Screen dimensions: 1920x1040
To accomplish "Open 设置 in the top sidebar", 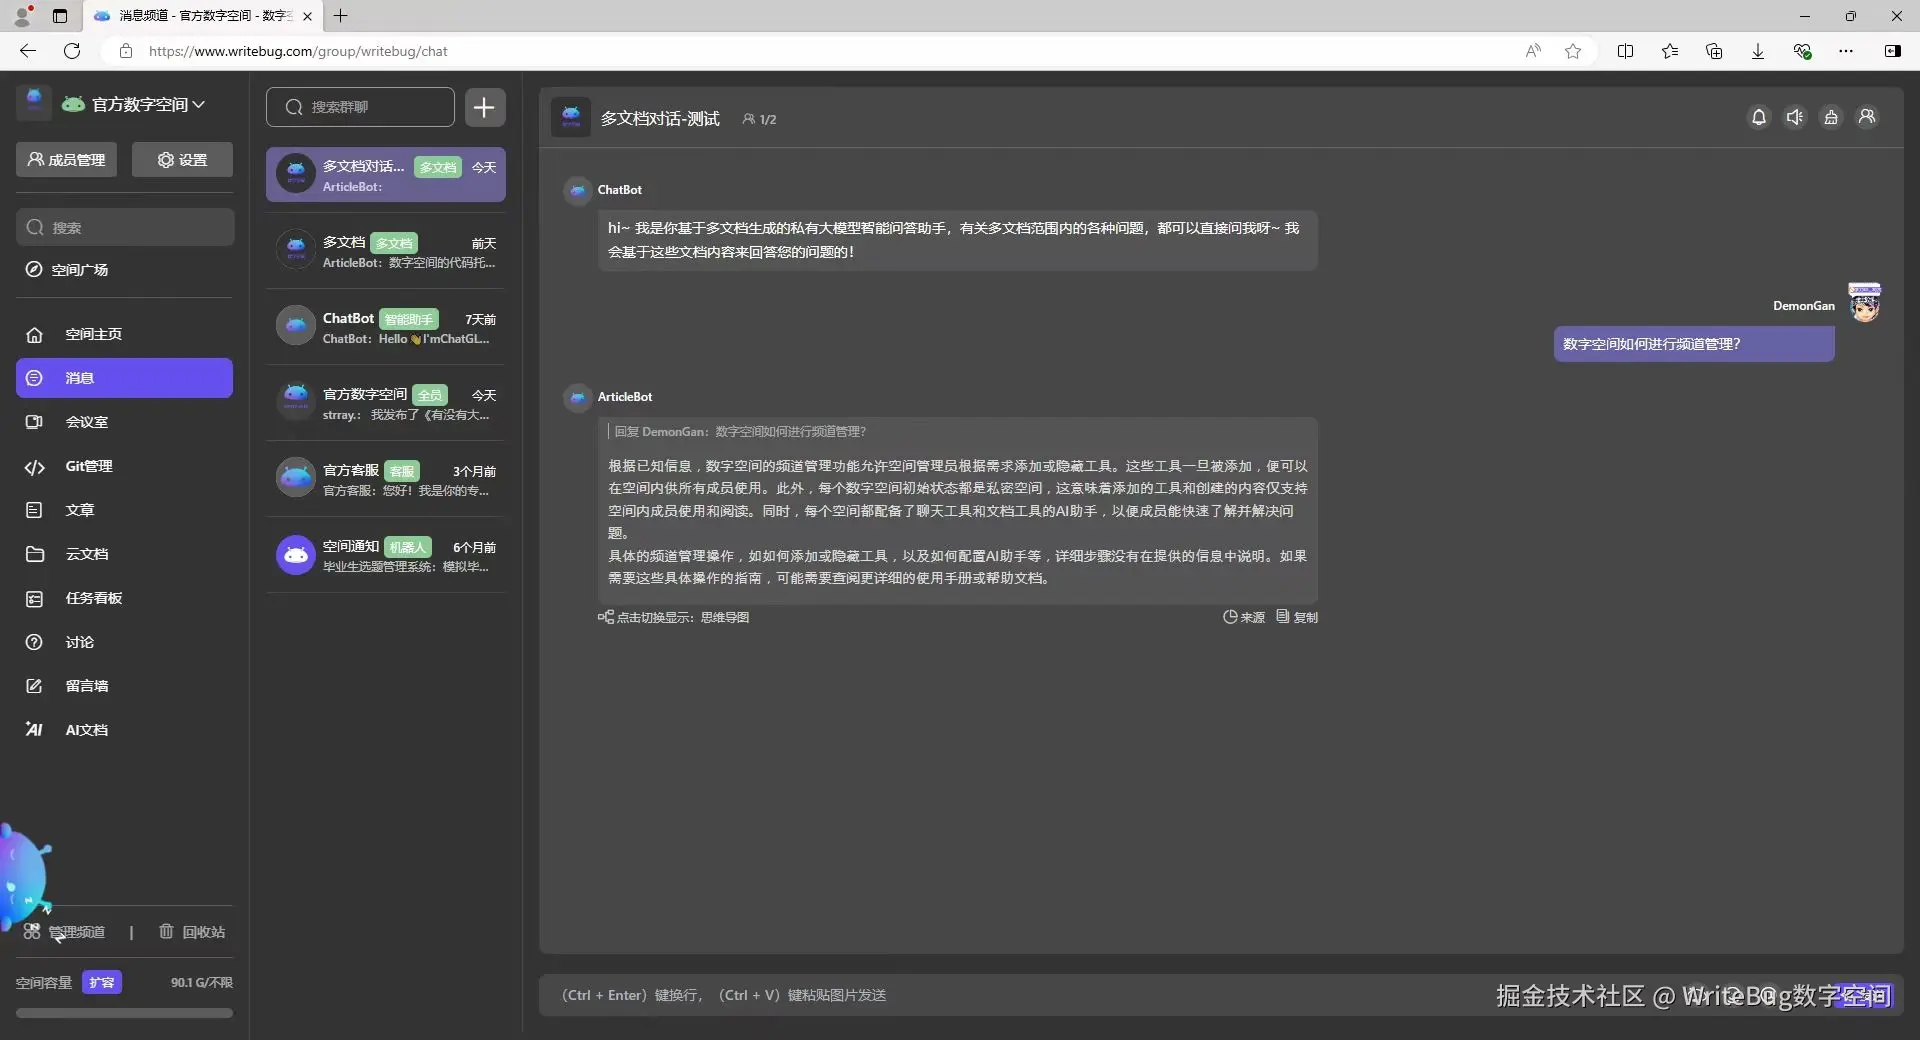I will [181, 159].
